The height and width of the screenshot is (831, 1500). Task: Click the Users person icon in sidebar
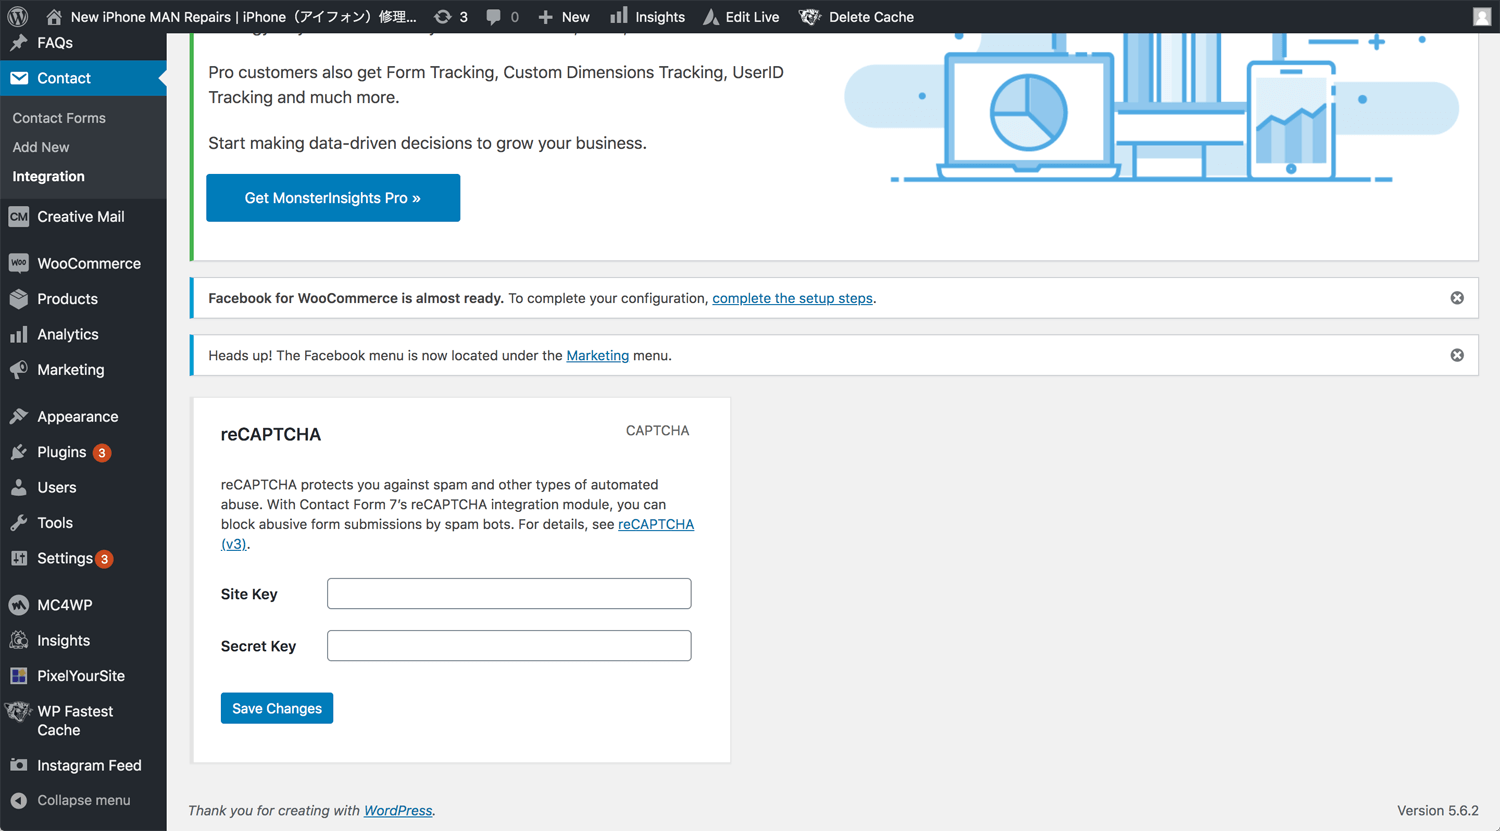point(18,488)
